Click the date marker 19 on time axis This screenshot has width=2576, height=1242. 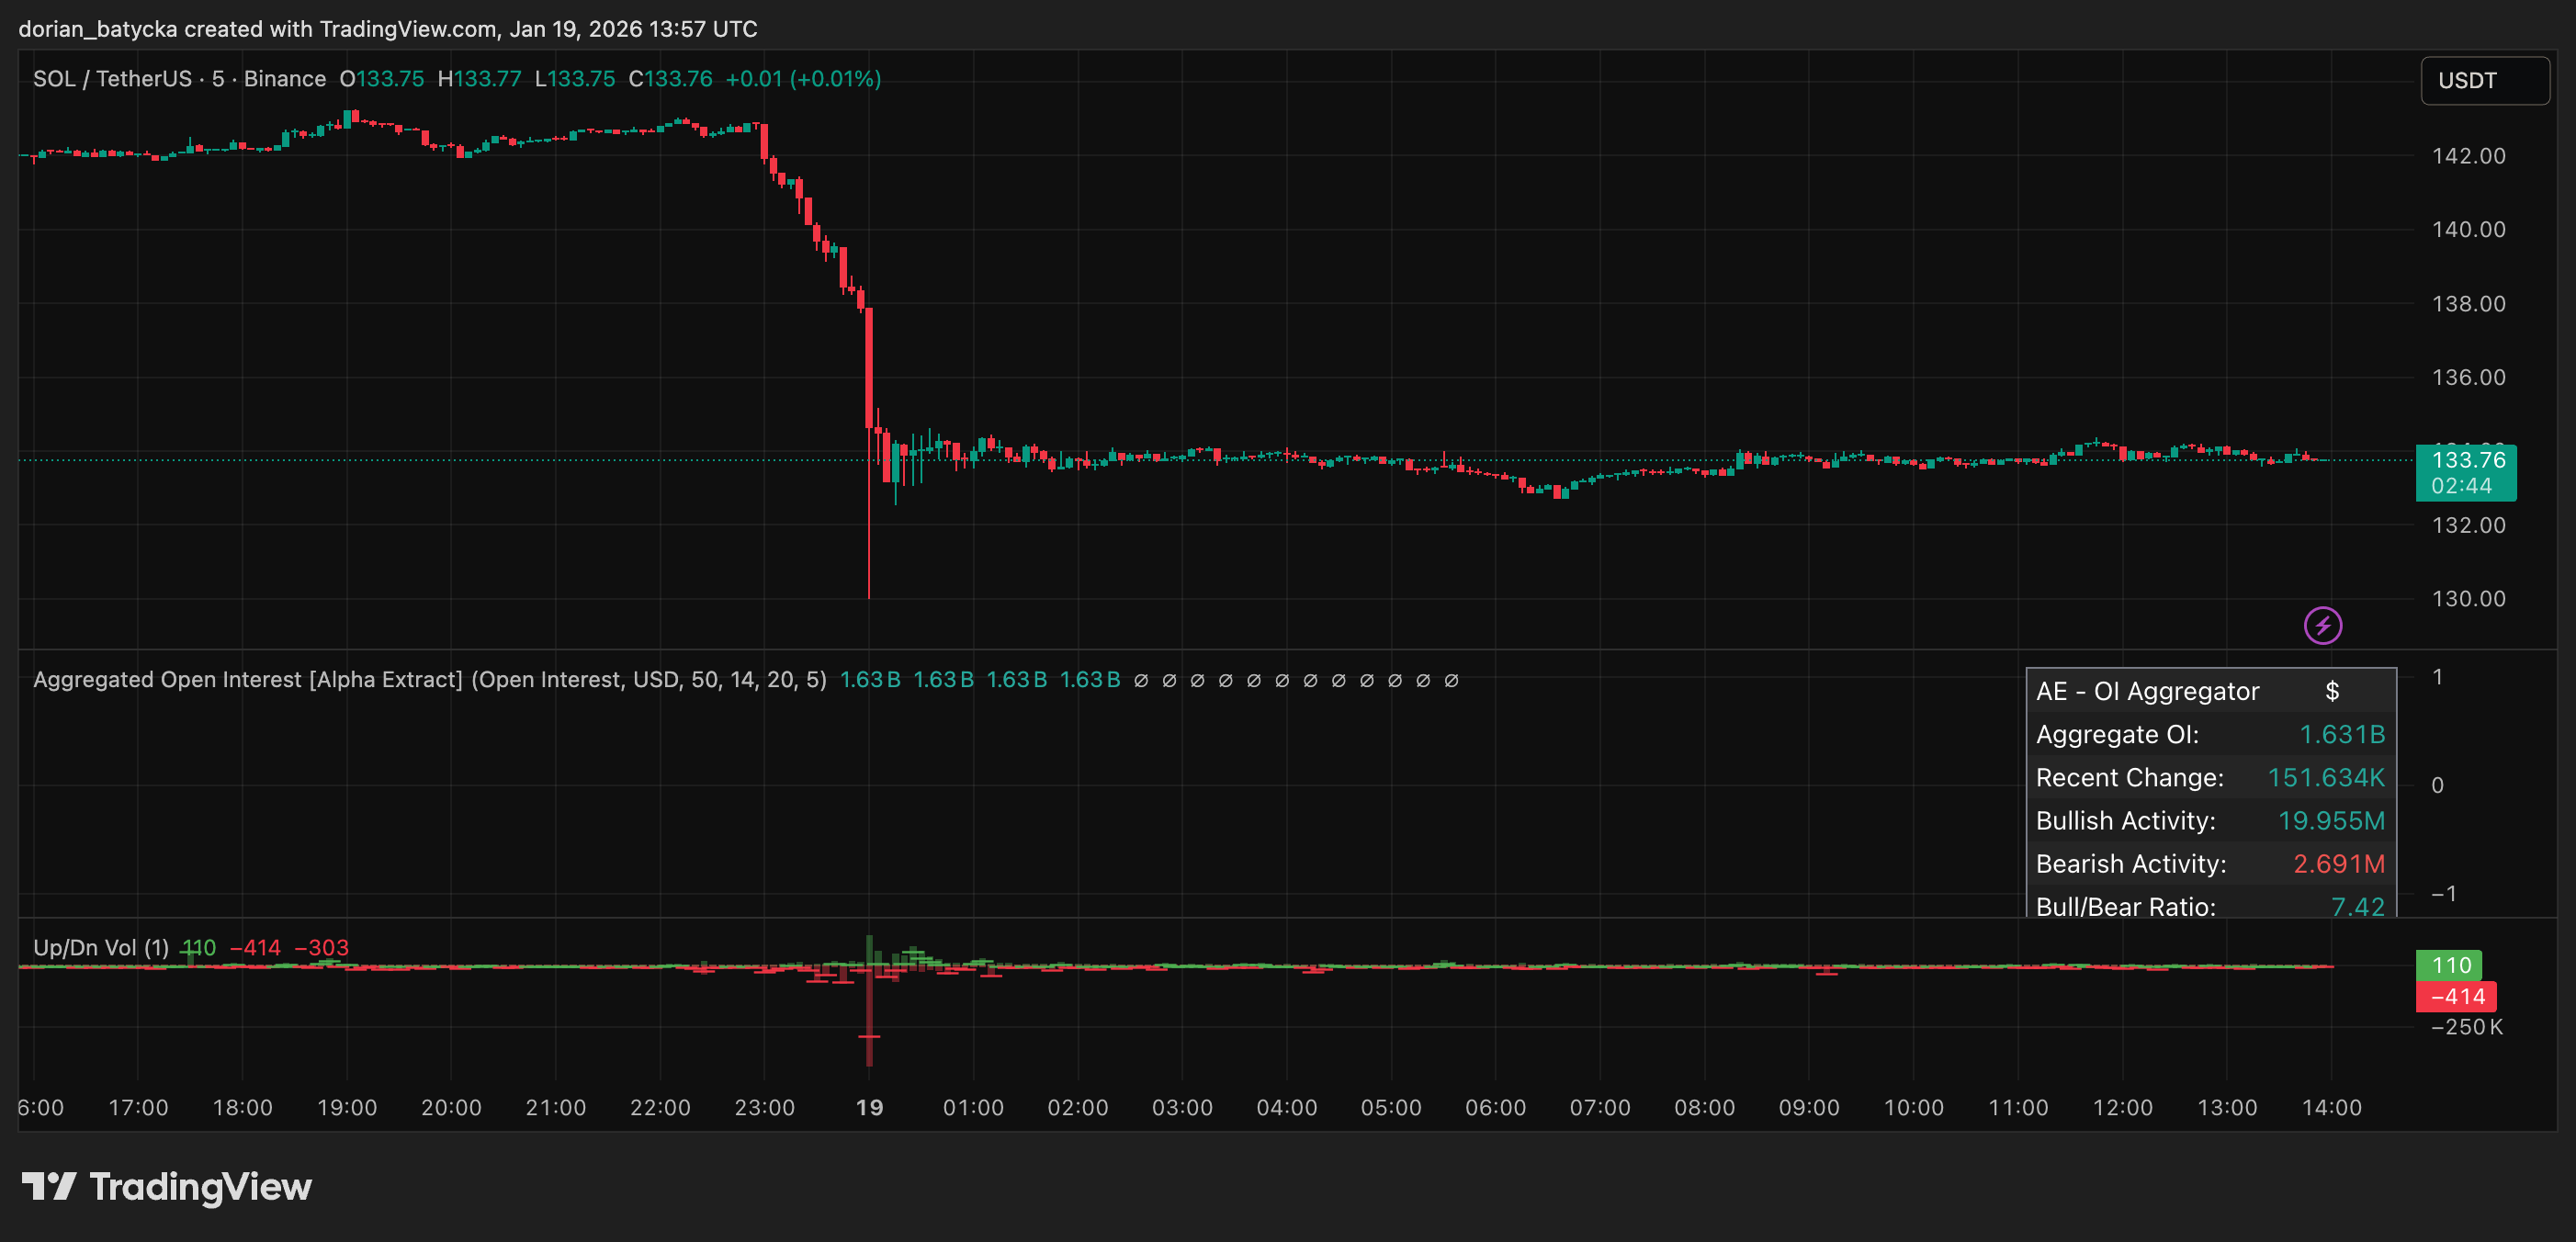[x=869, y=1107]
